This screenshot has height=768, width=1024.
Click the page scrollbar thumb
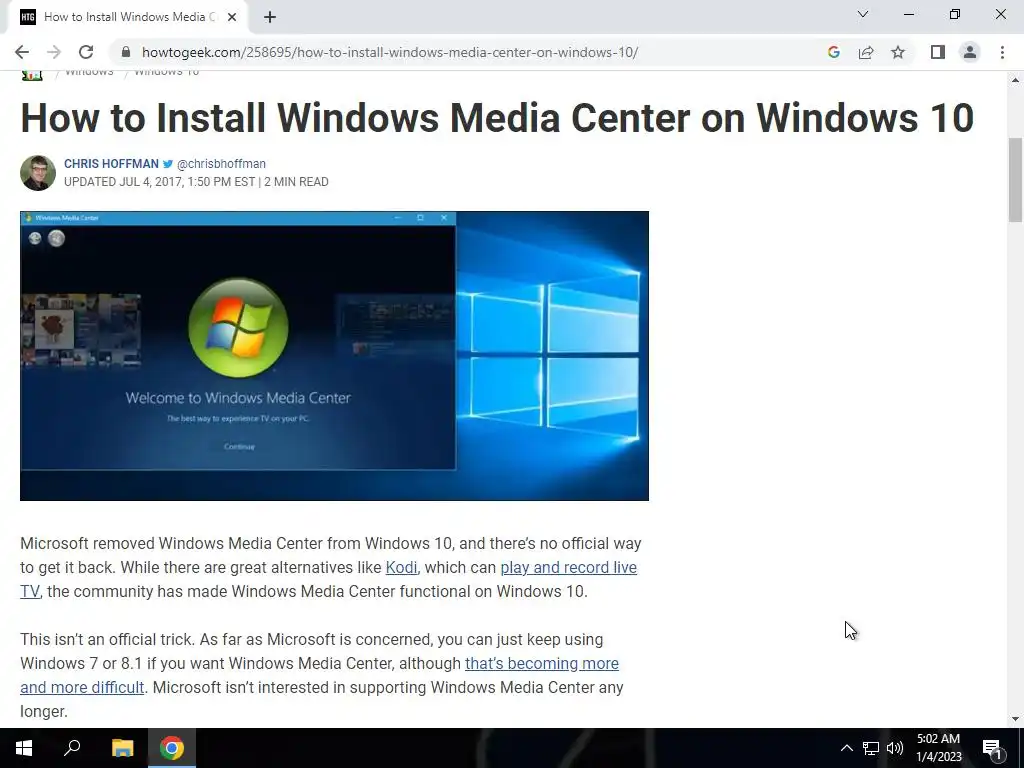point(1015,180)
